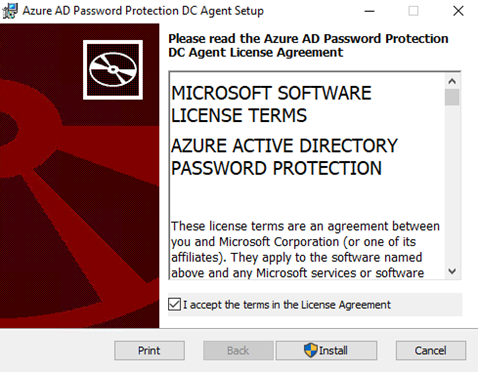Close the setup window with the X
Image resolution: width=478 pixels, height=372 pixels.
458,11
